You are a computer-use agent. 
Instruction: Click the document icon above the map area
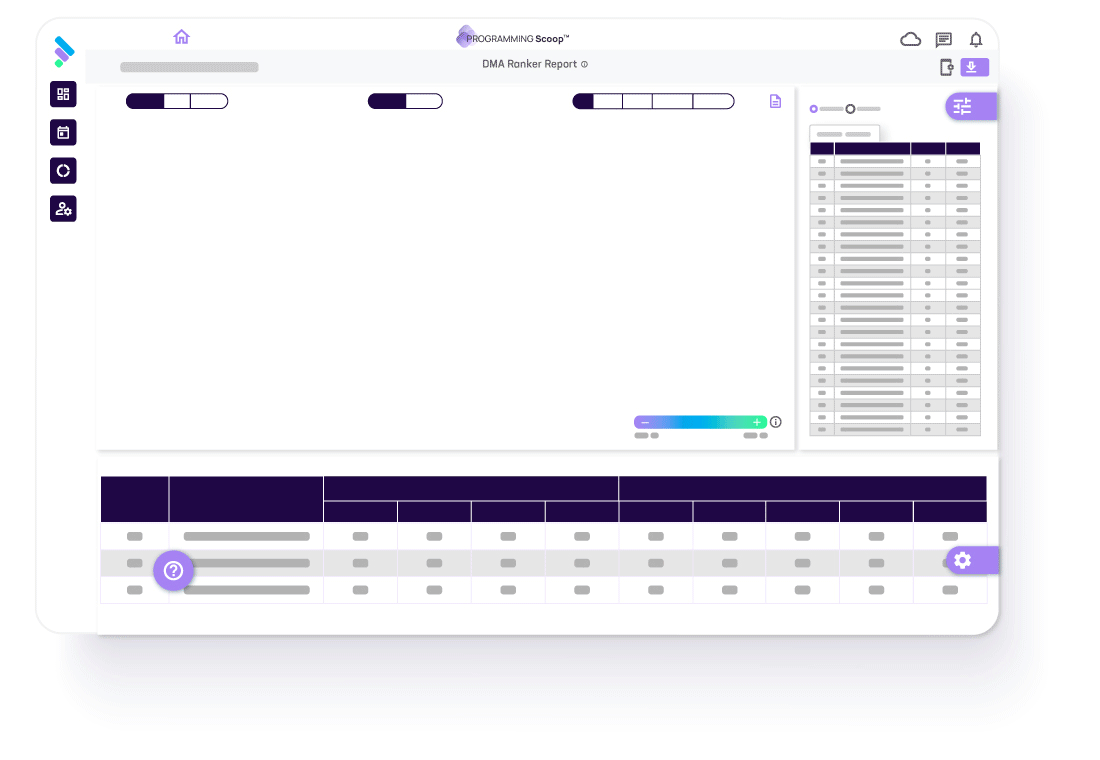pos(775,101)
